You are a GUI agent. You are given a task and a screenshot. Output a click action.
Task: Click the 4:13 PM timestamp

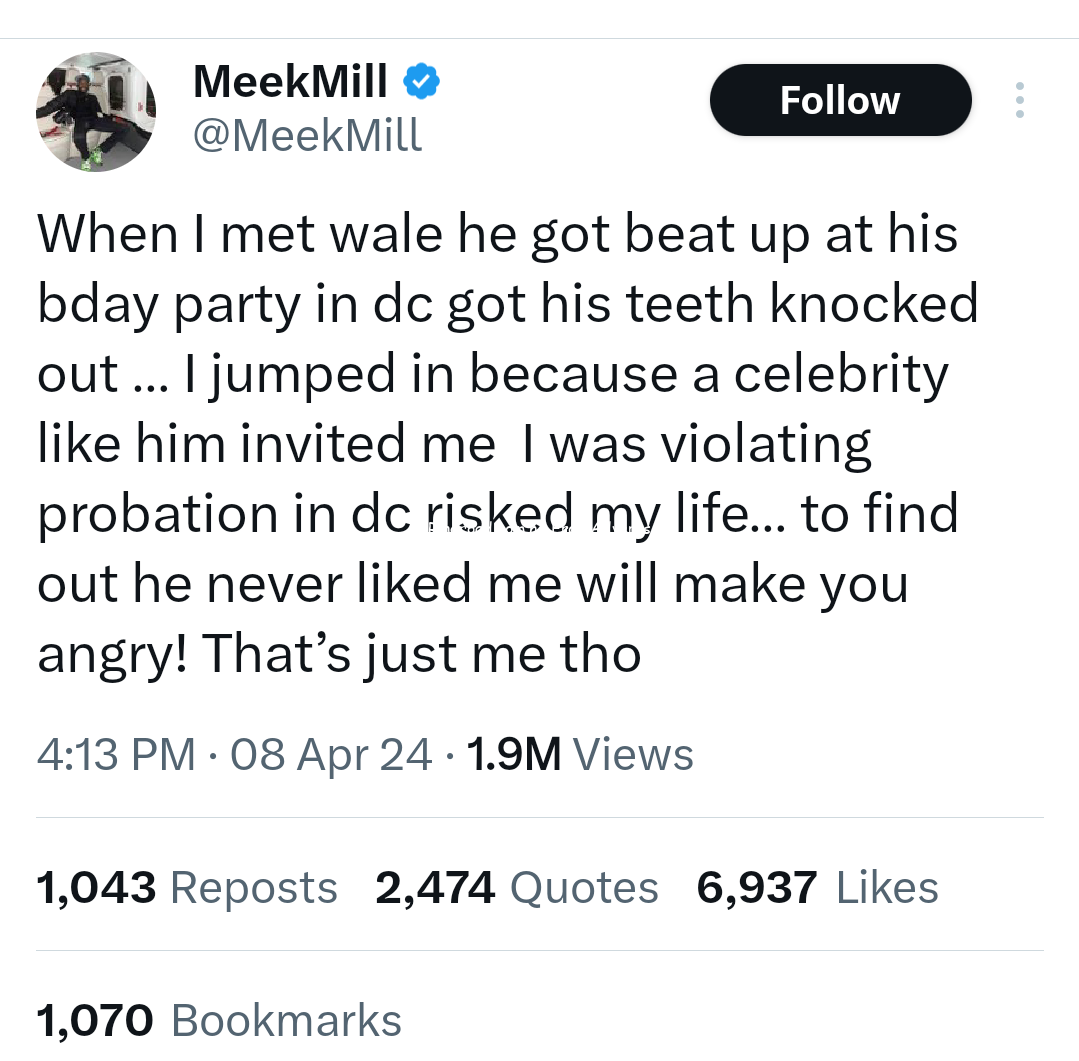click(x=116, y=753)
